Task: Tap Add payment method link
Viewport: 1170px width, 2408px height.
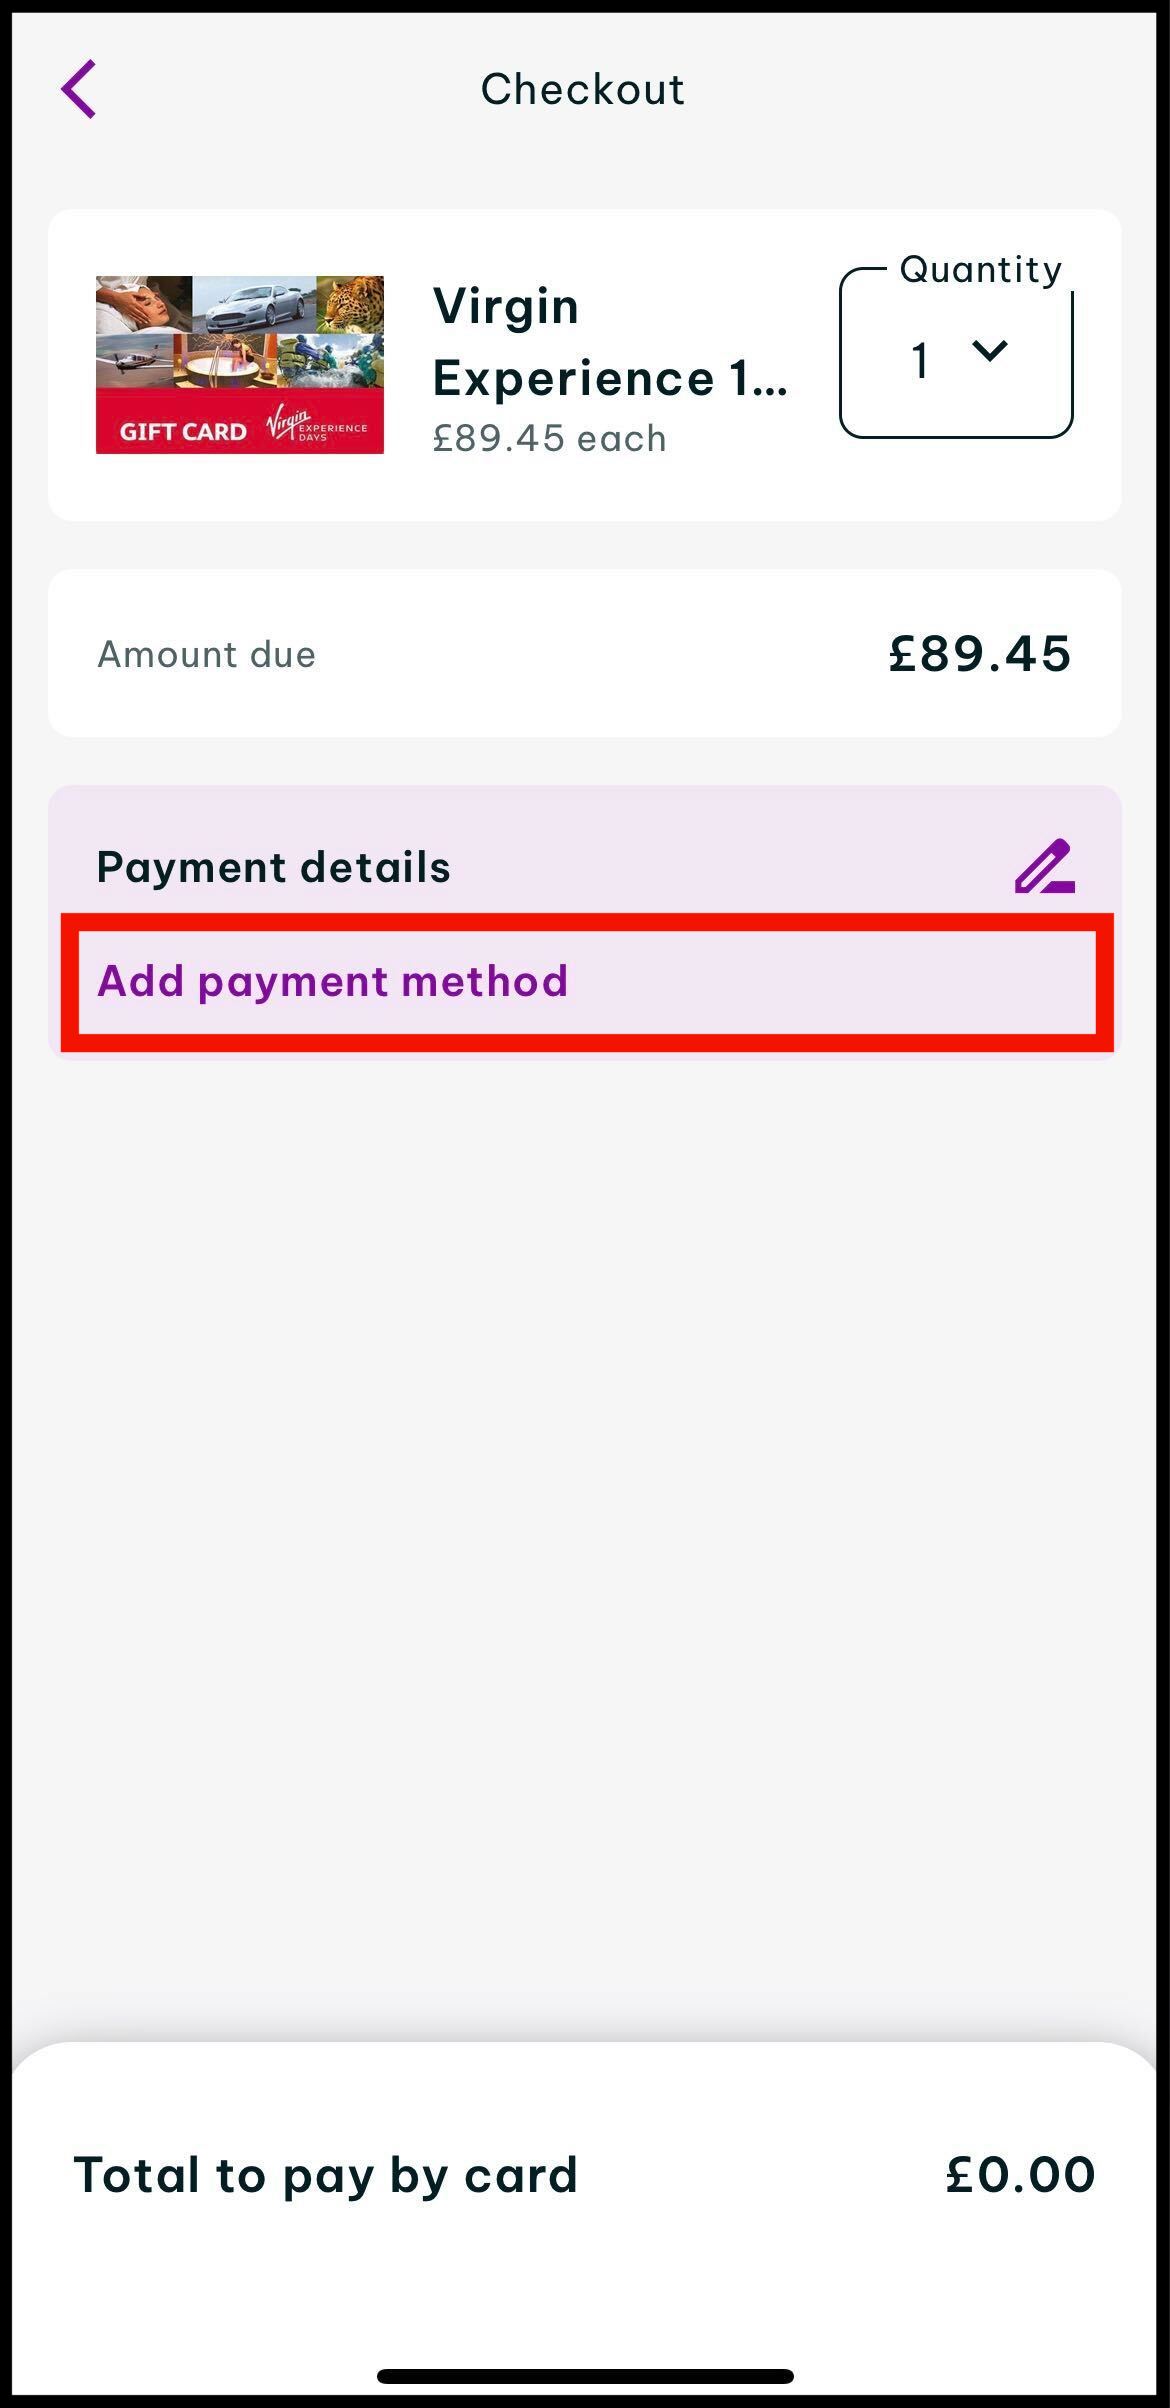Action: point(332,981)
